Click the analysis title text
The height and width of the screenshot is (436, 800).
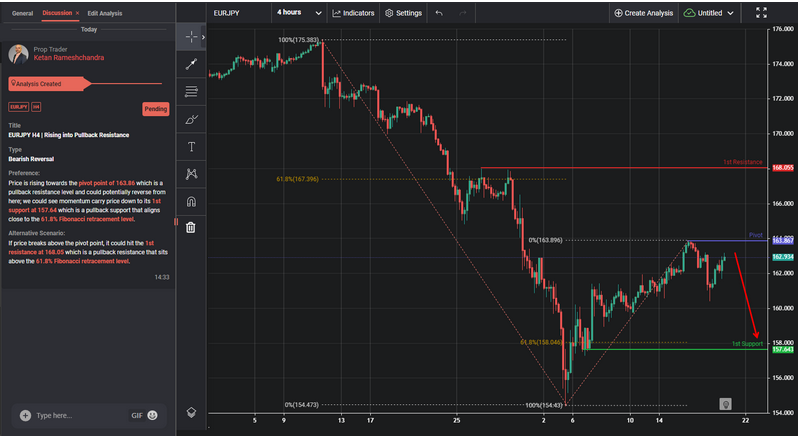click(x=68, y=135)
